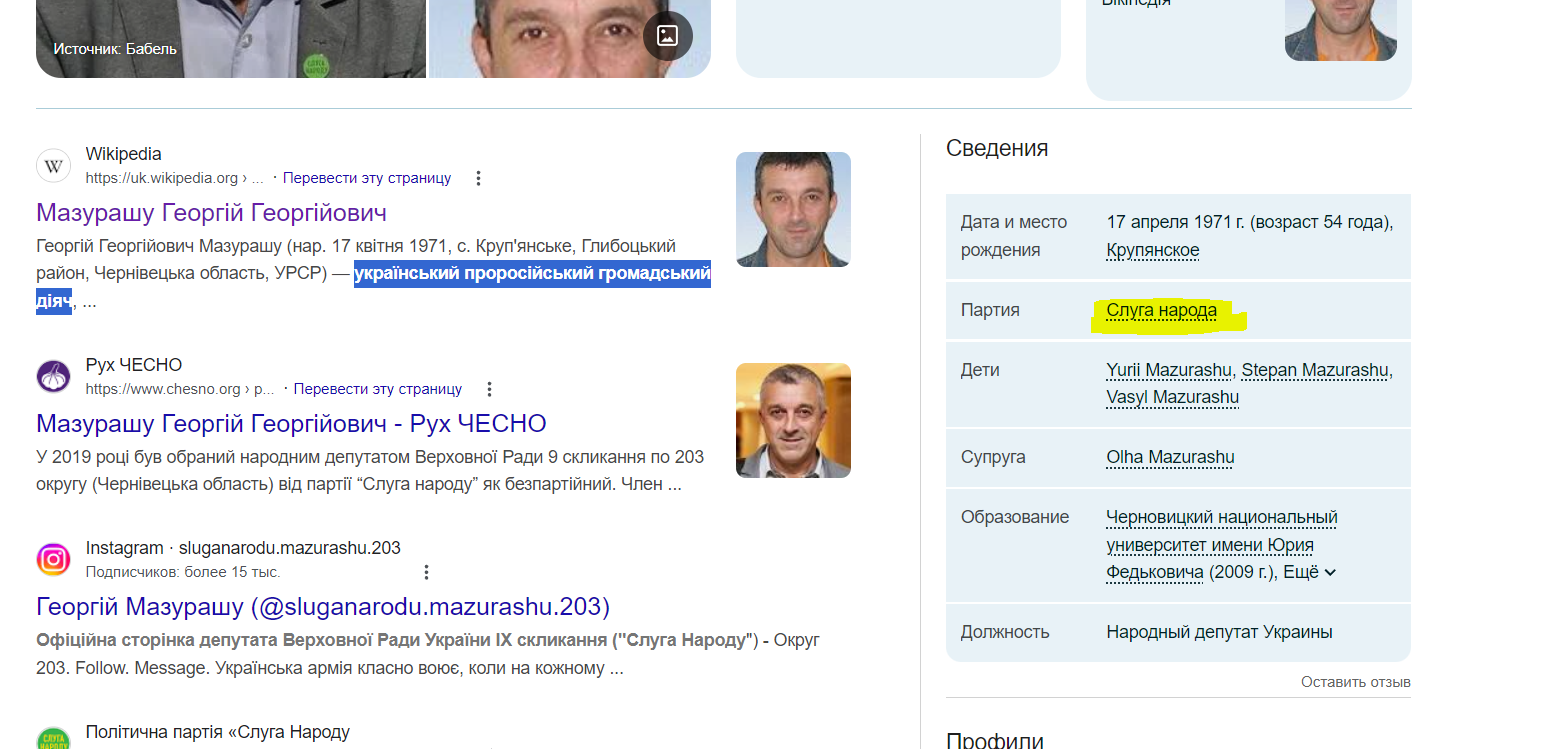1542x749 pixels.
Task: Click the Слуга Народу party favicon
Action: pyautogui.click(x=54, y=740)
